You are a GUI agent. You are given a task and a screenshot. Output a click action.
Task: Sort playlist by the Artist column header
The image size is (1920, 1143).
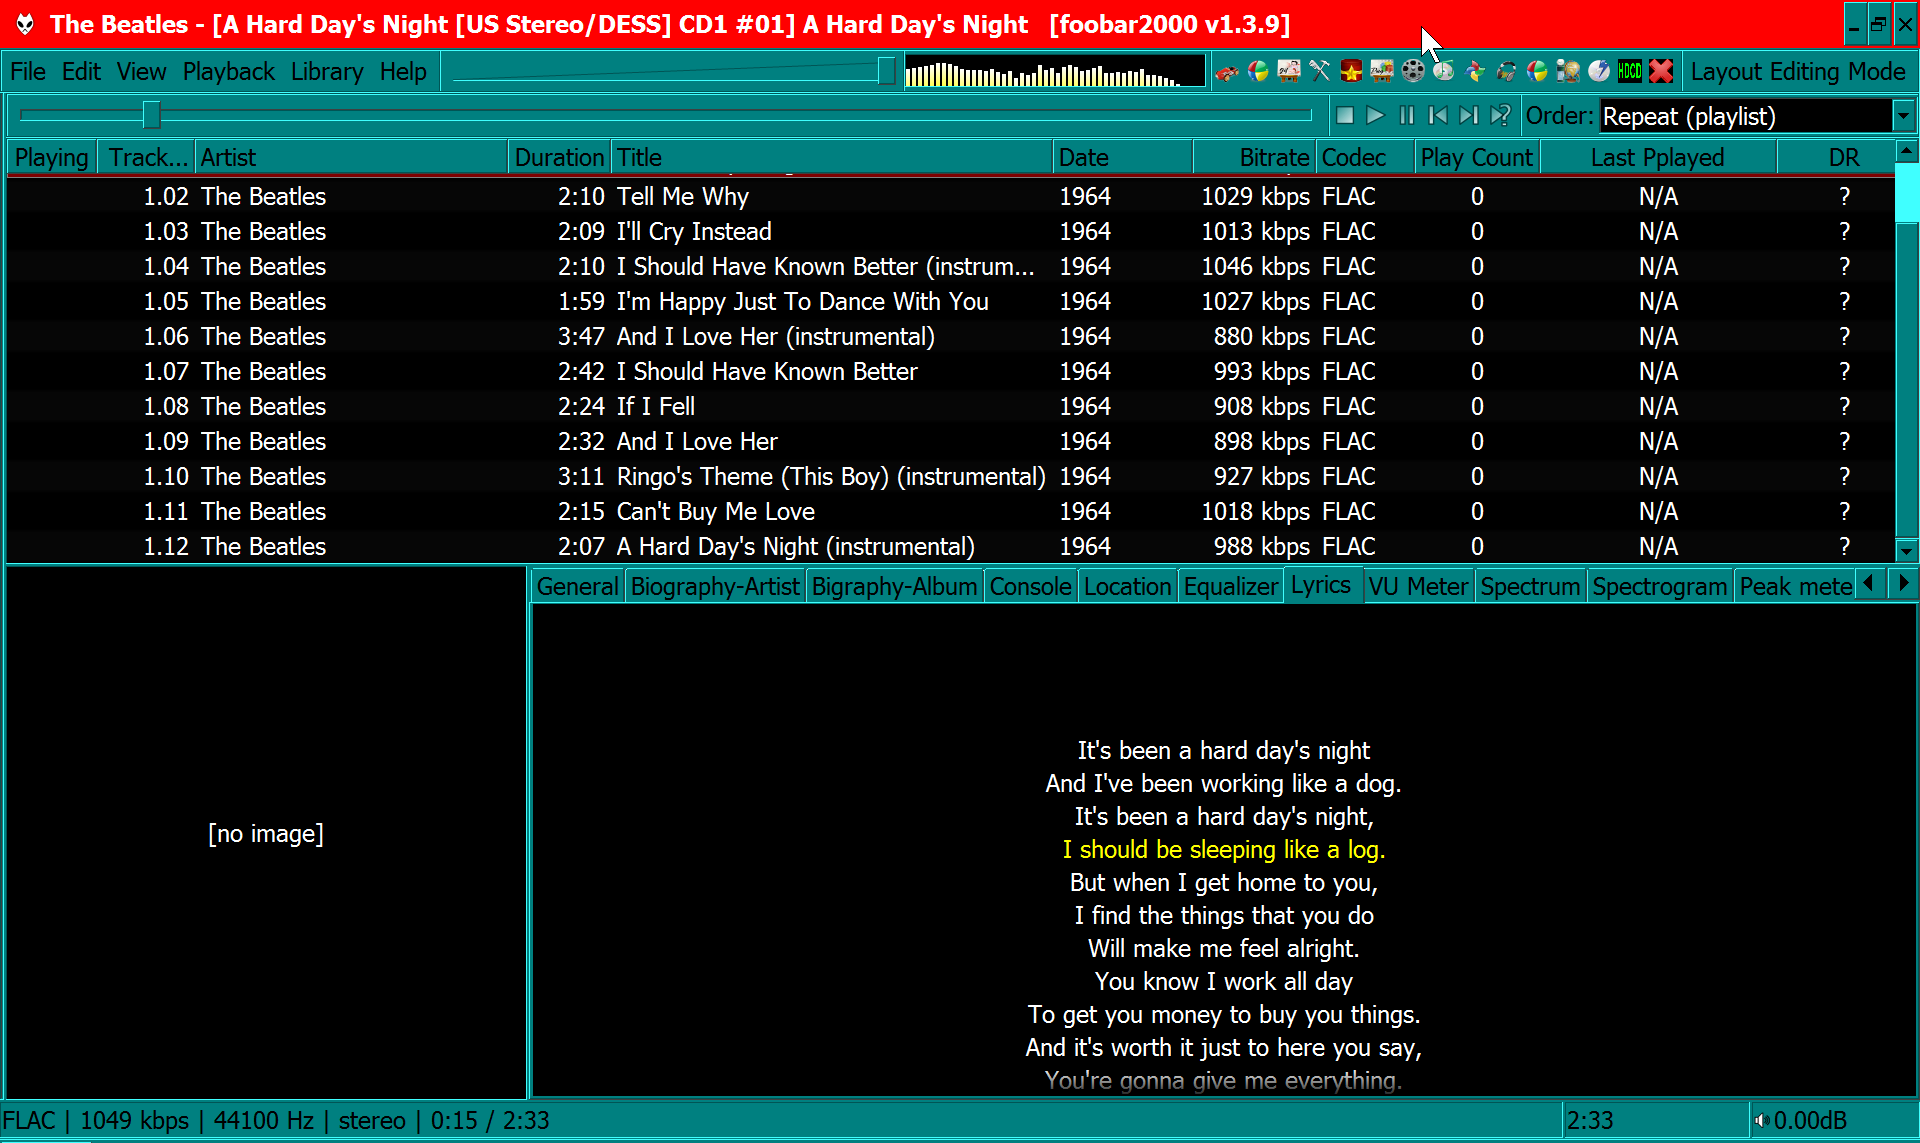coord(351,157)
